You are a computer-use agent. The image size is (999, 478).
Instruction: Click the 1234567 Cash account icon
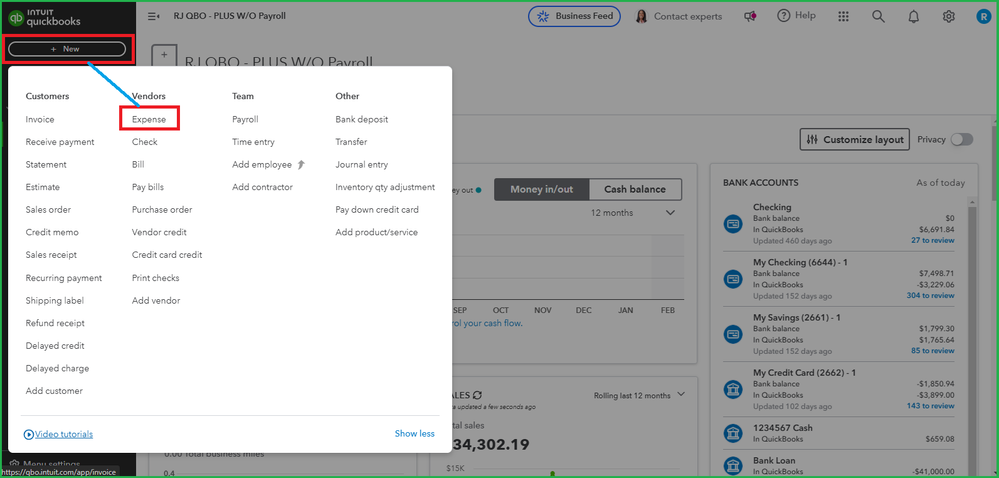tap(733, 433)
